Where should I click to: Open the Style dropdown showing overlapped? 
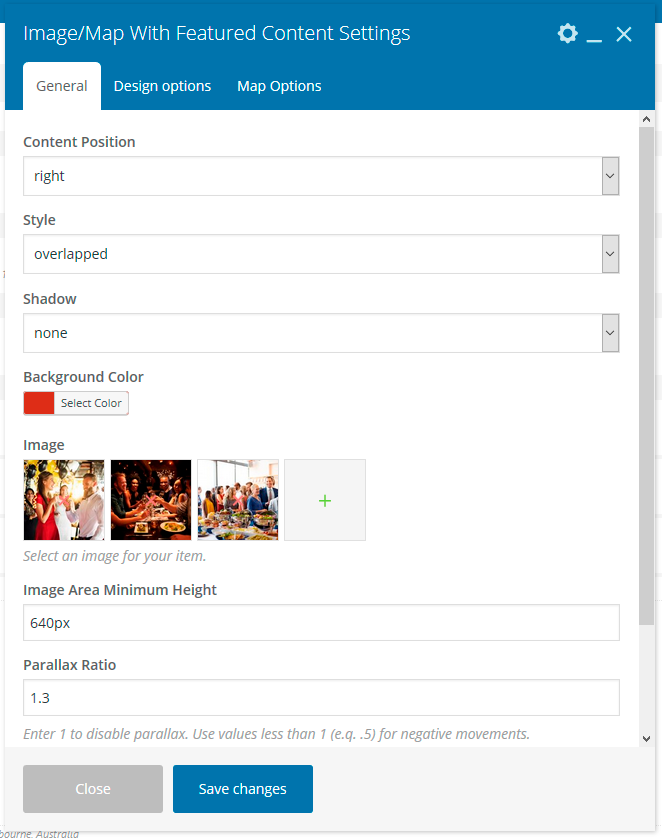[x=321, y=254]
